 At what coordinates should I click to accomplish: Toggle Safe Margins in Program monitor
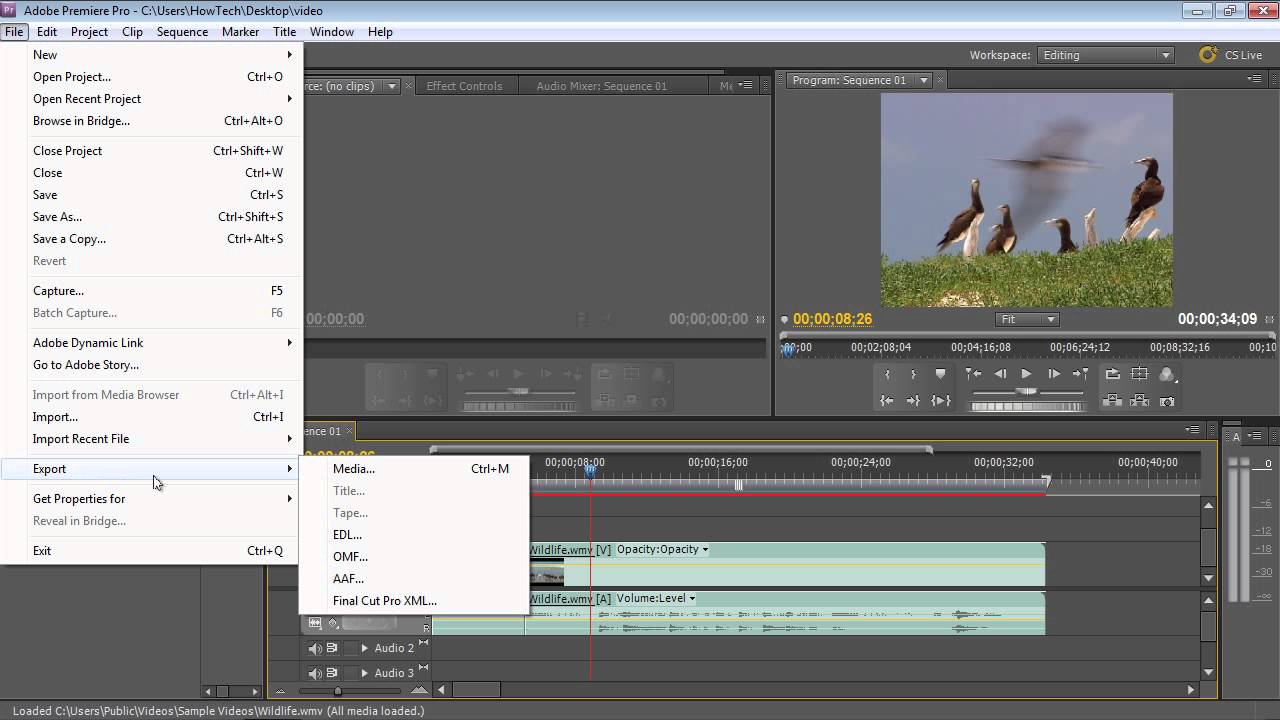point(1139,374)
